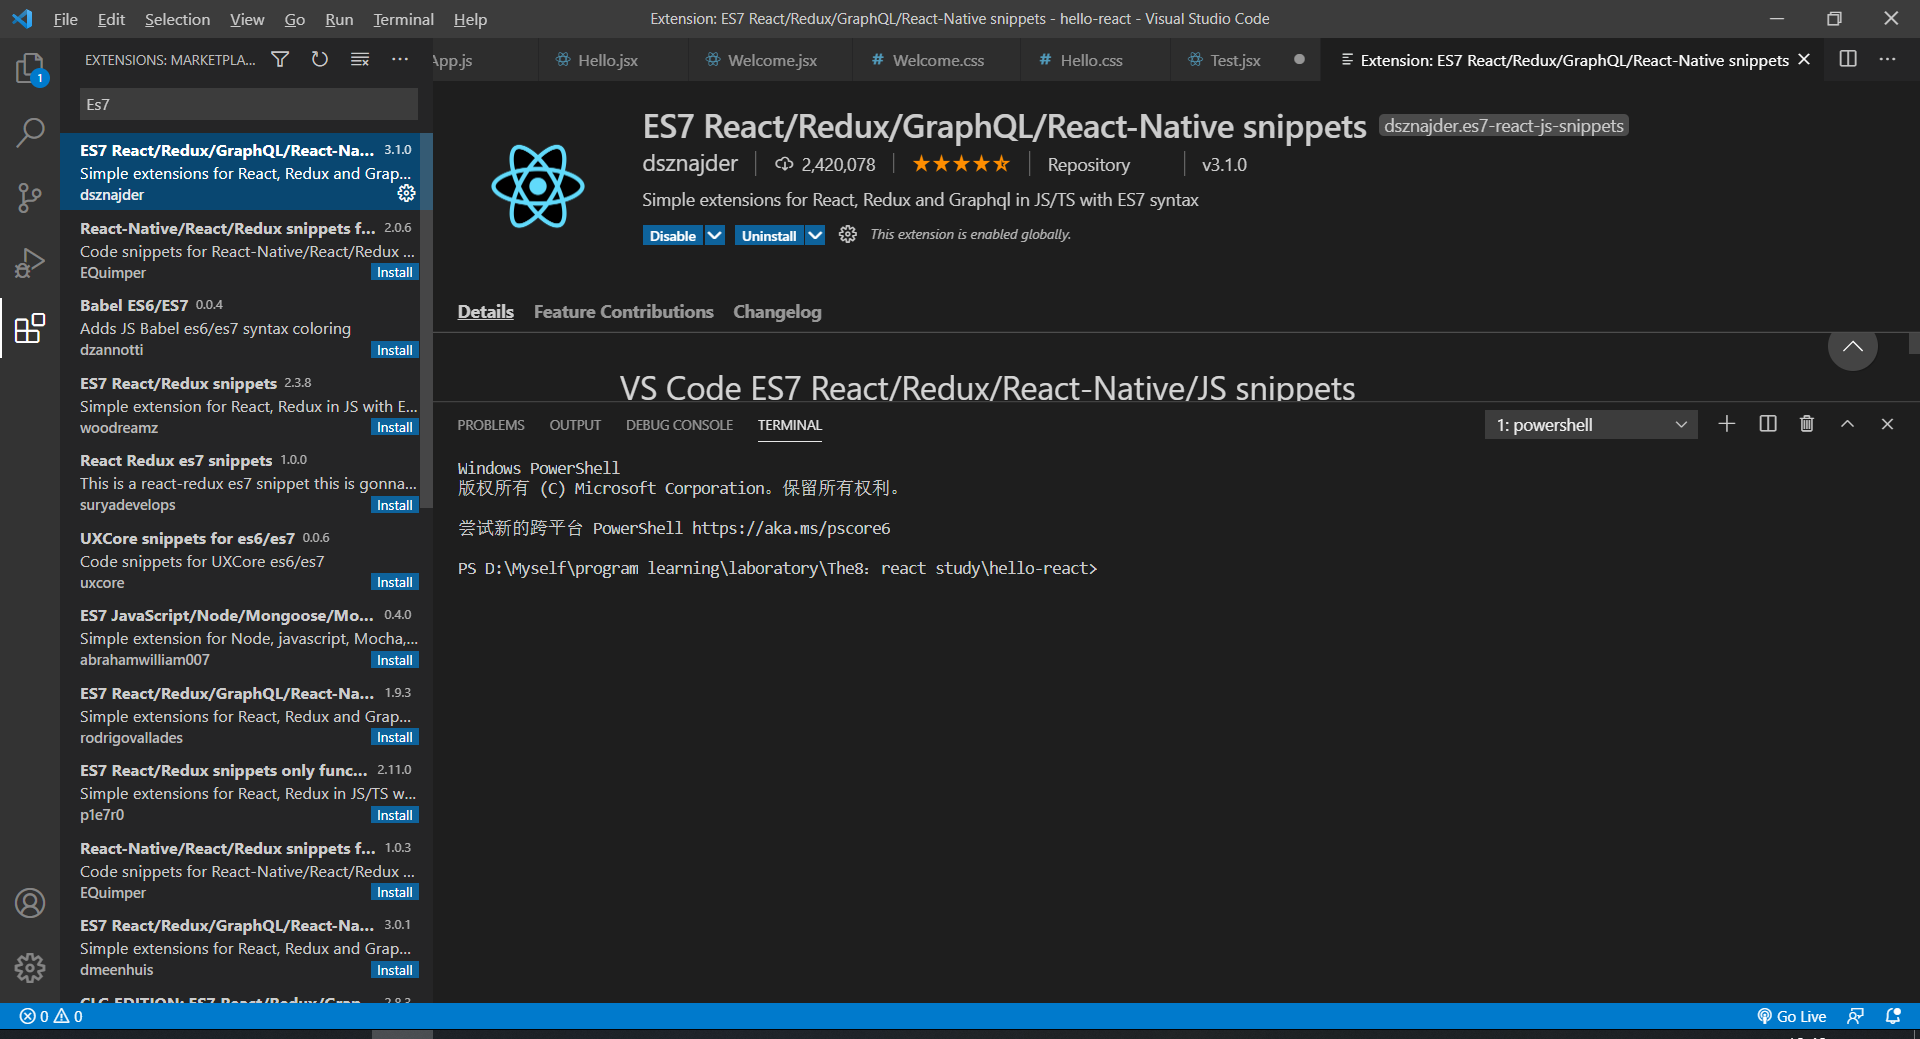The image size is (1920, 1039).
Task: Install ES7 JavaScript/Node/Mongoose extension by abrahamwilliam007
Action: [x=394, y=660]
